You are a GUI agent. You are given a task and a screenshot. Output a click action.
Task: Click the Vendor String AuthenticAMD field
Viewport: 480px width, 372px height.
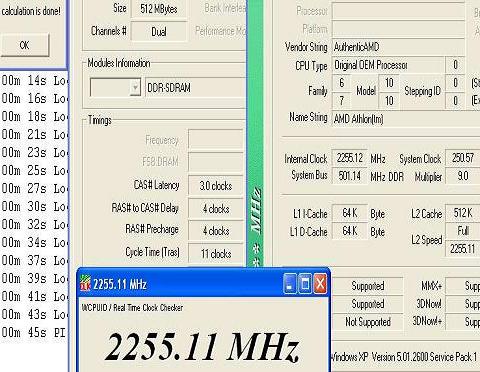[399, 47]
